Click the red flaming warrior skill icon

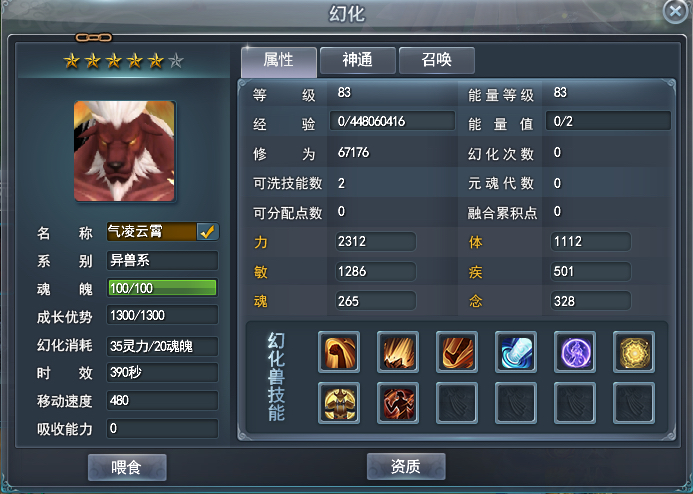pos(398,403)
